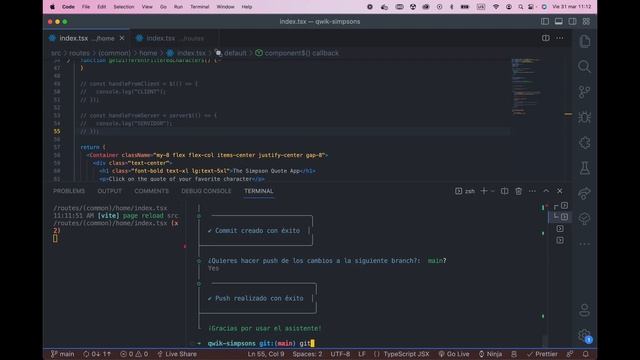640x360 pixels.
Task: Close the index.tsx .../home tab
Action: 122,38
